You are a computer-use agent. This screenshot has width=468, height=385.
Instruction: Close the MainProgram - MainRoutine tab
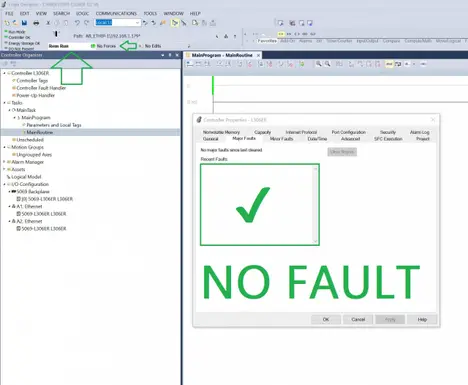coord(258,55)
